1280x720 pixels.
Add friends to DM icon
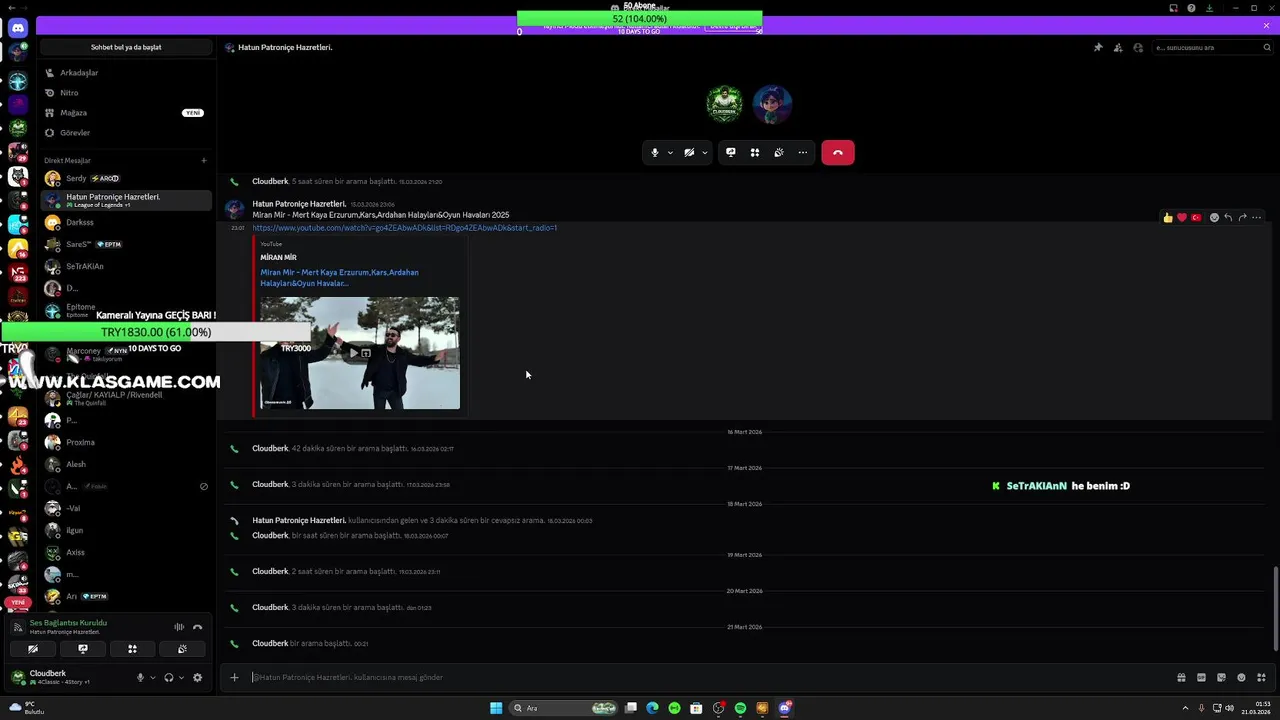[x=1118, y=47]
